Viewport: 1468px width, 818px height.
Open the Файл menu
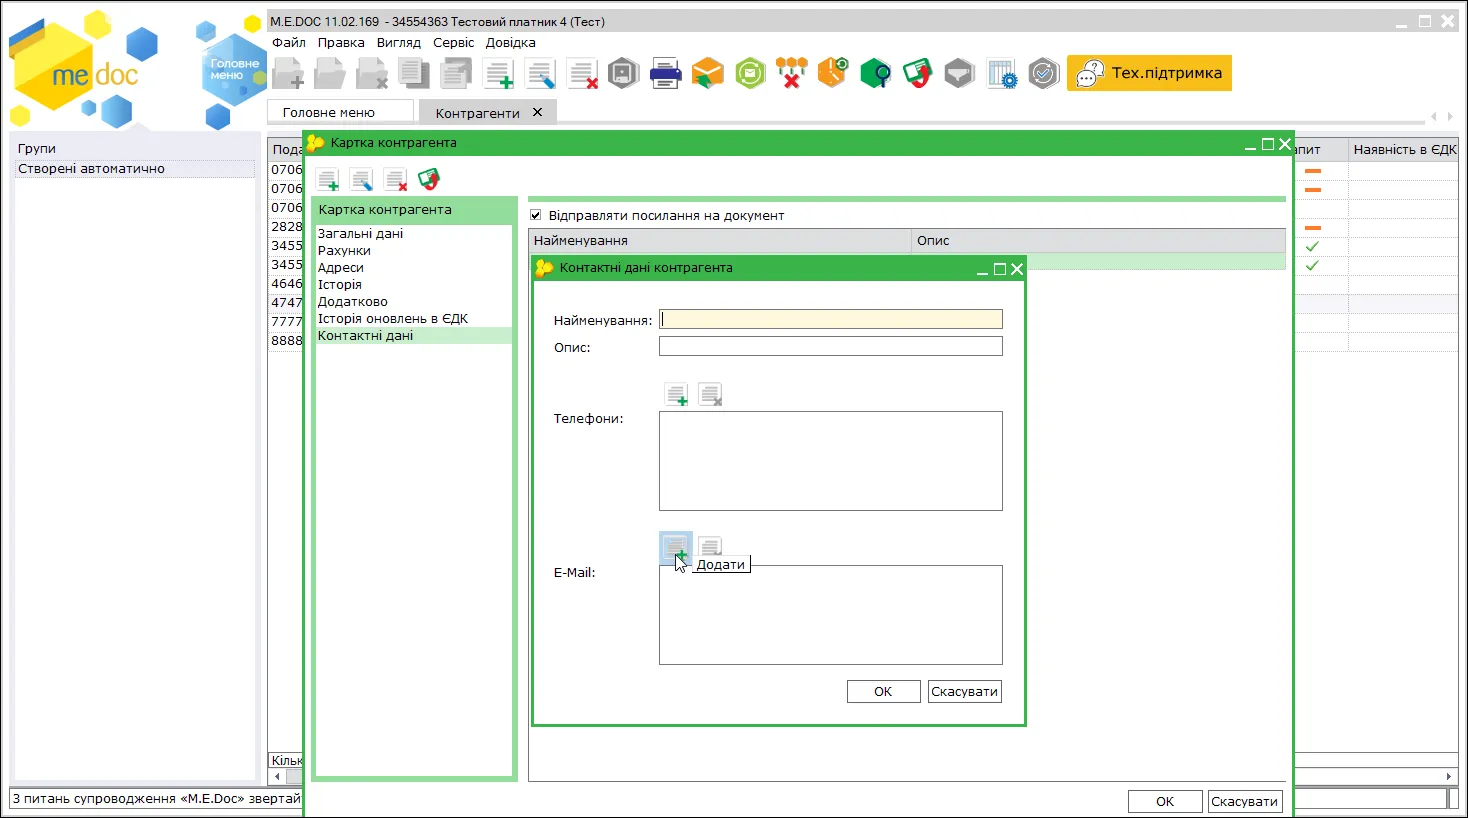point(289,43)
